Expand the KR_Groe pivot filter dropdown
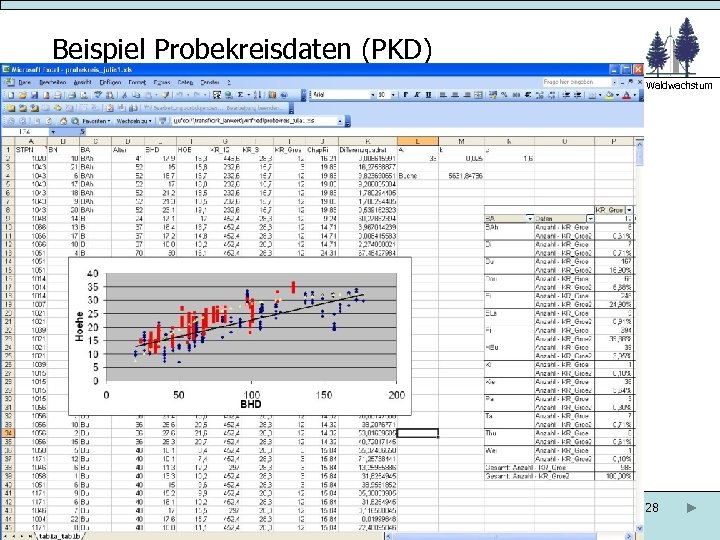The image size is (720, 540). [x=629, y=210]
